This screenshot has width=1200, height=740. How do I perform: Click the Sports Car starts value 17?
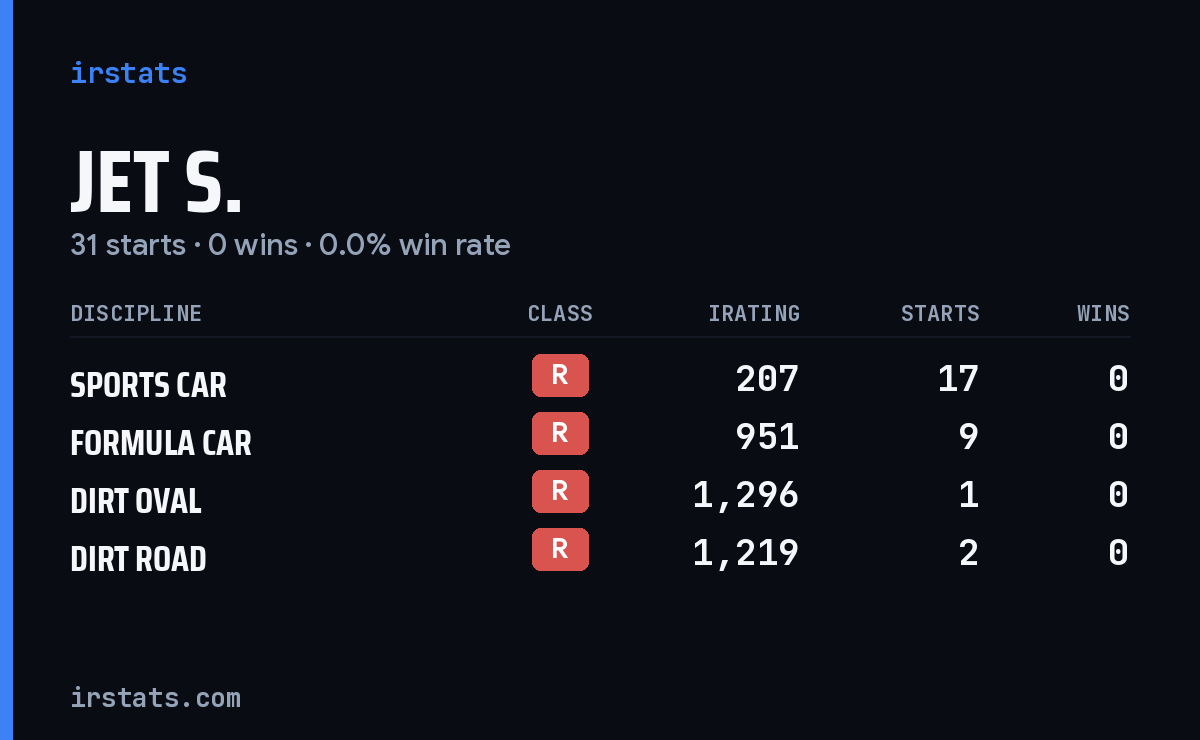pos(958,379)
